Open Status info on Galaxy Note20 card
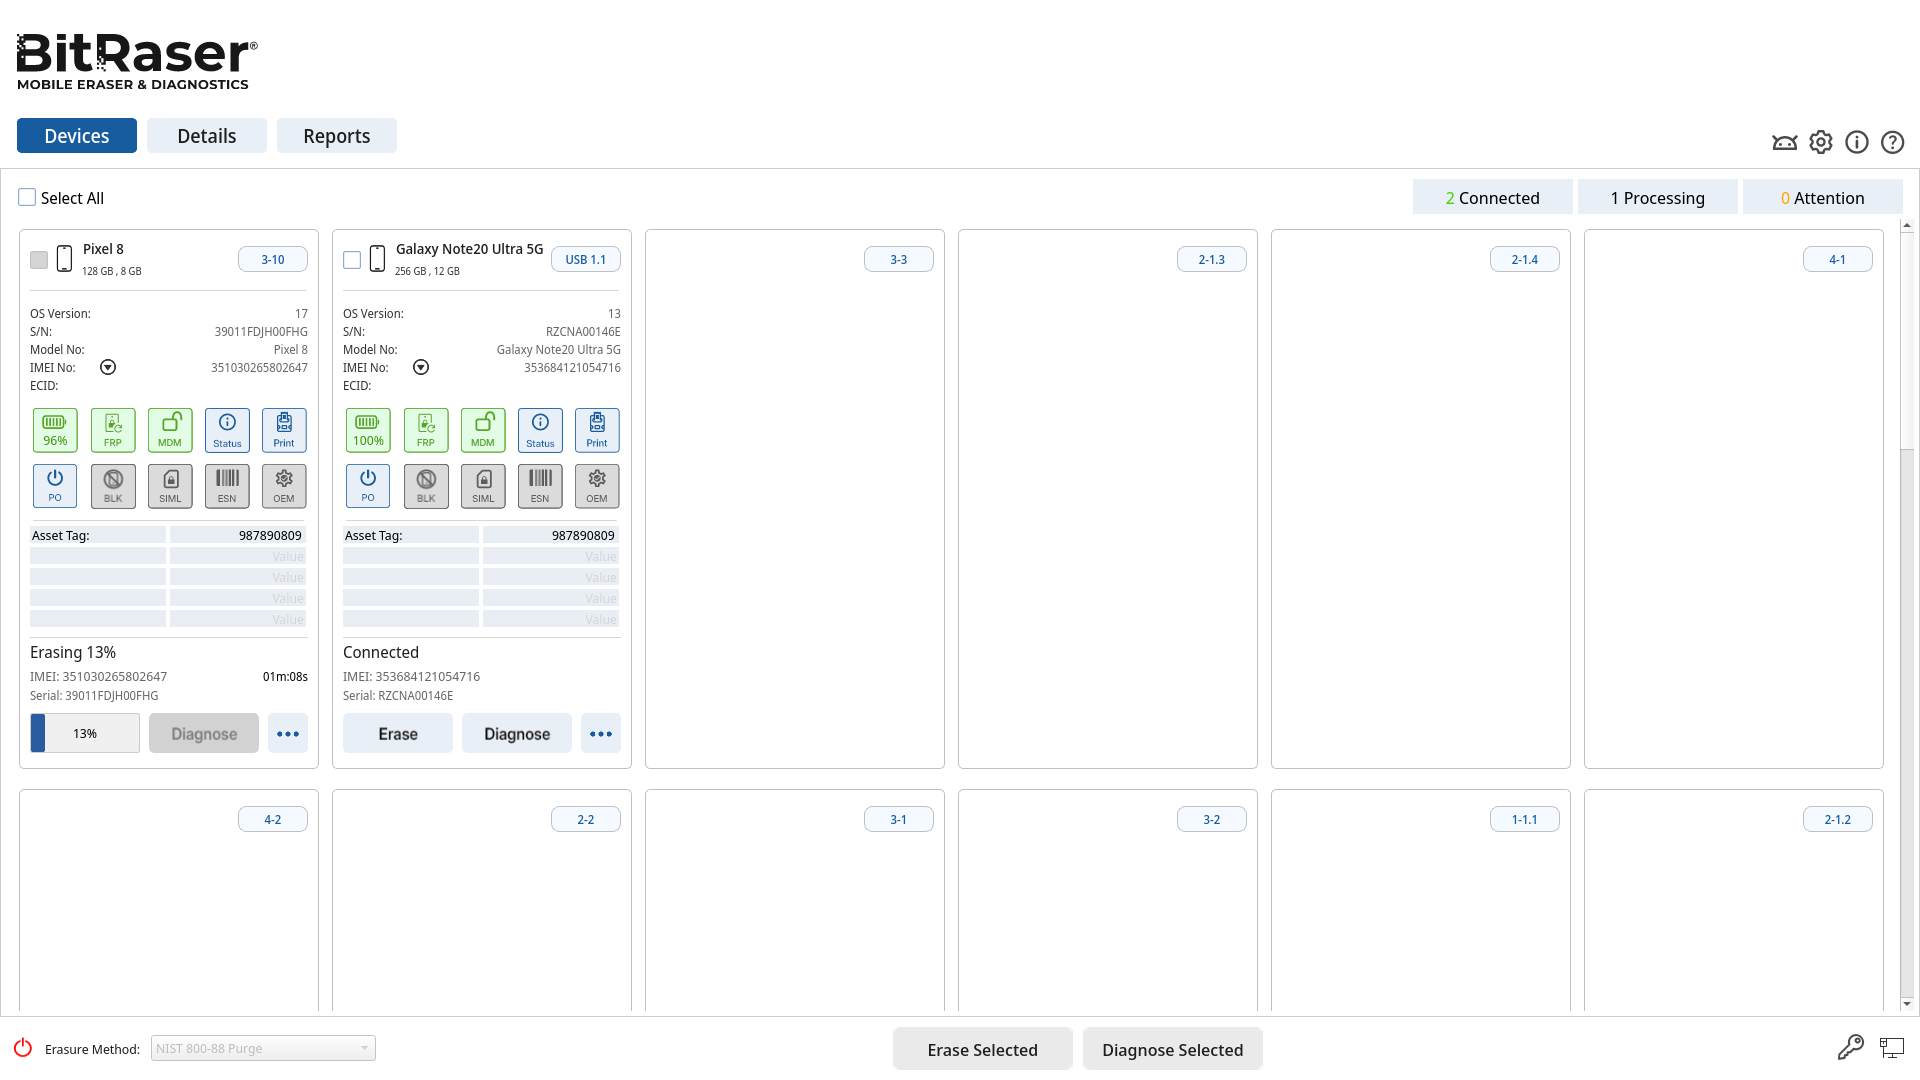Viewport: 1920px width, 1080px height. click(540, 430)
